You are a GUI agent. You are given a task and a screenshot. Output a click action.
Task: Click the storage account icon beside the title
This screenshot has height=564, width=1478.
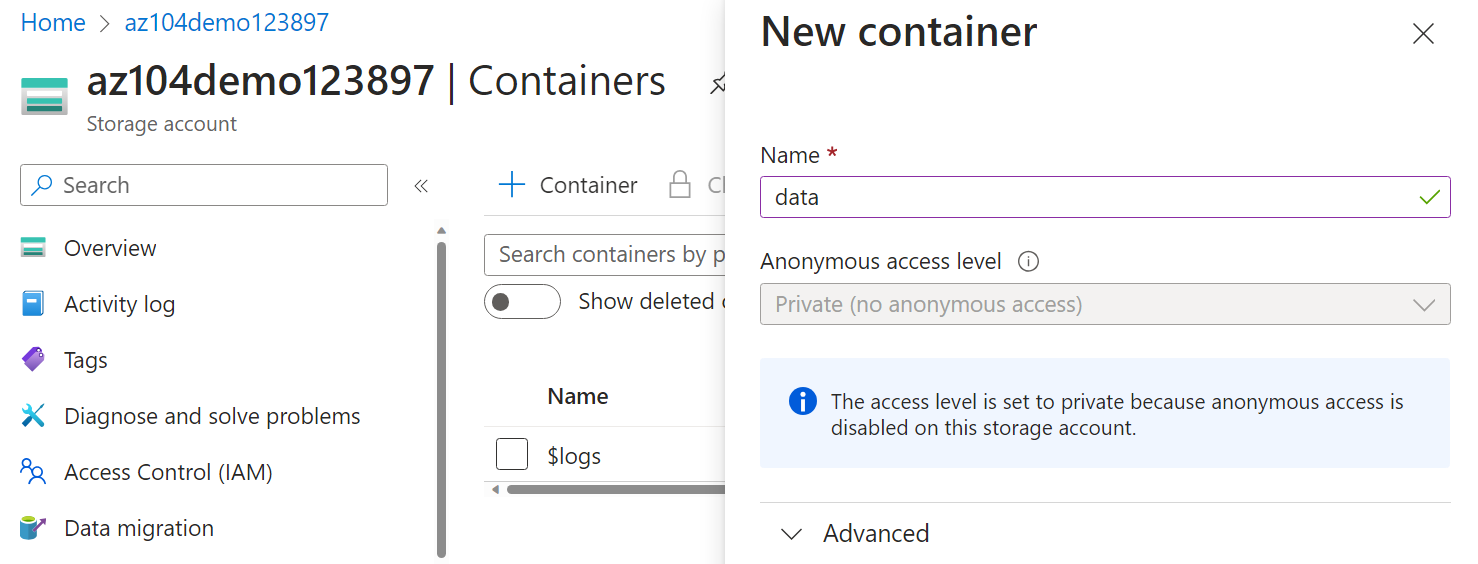[x=44, y=96]
